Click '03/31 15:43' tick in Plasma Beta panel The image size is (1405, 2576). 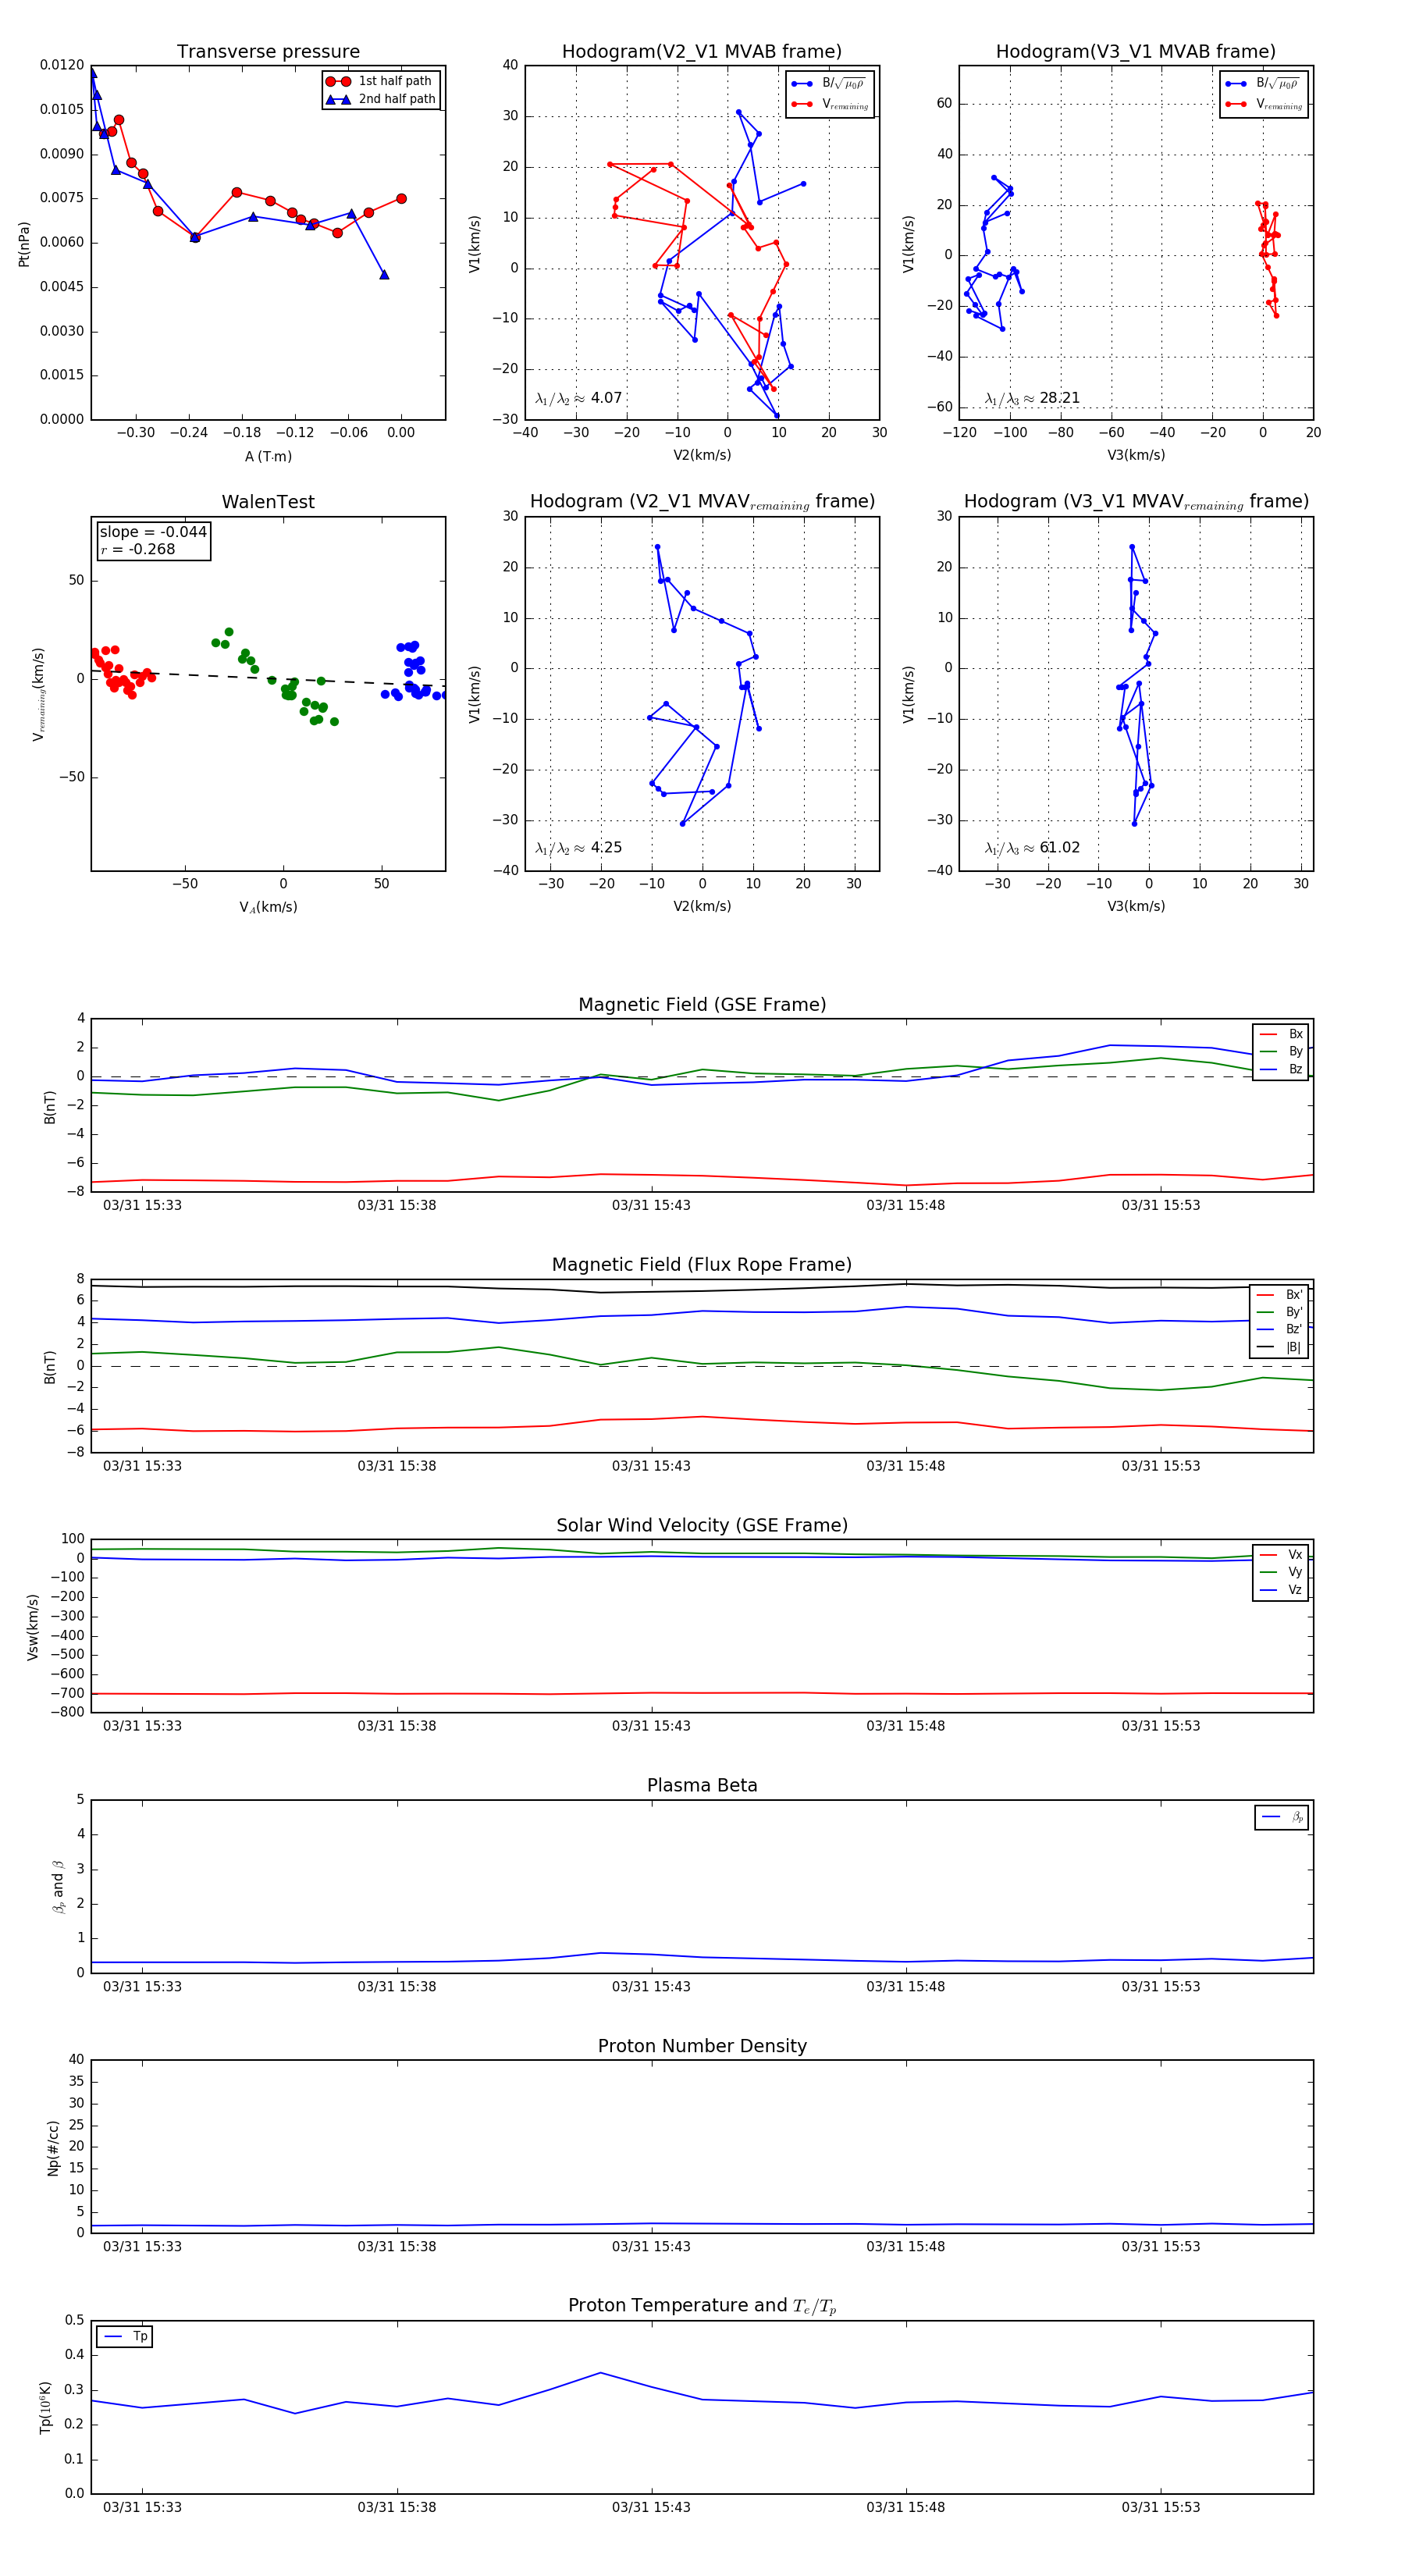click(651, 1986)
